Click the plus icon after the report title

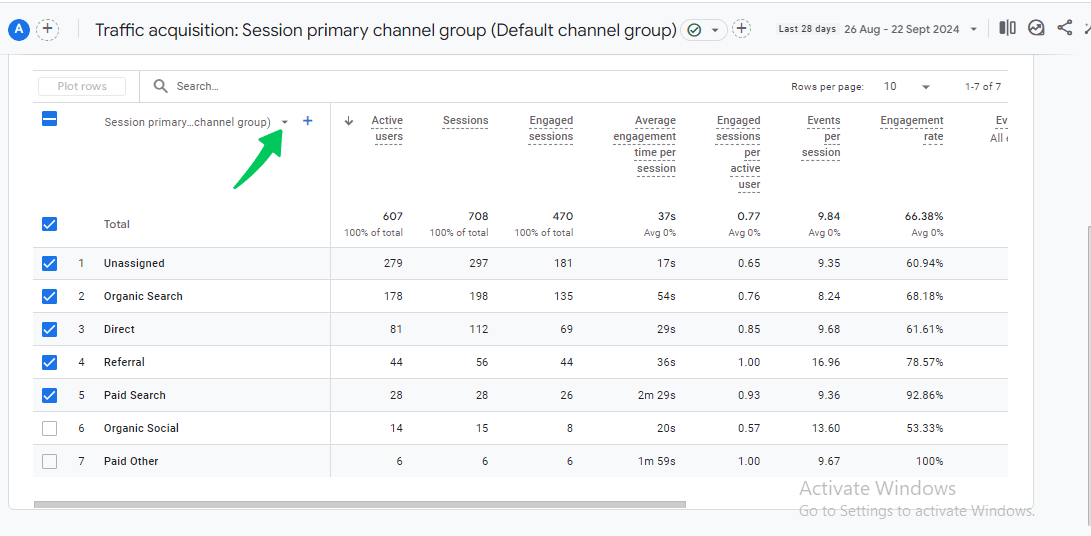[742, 29]
